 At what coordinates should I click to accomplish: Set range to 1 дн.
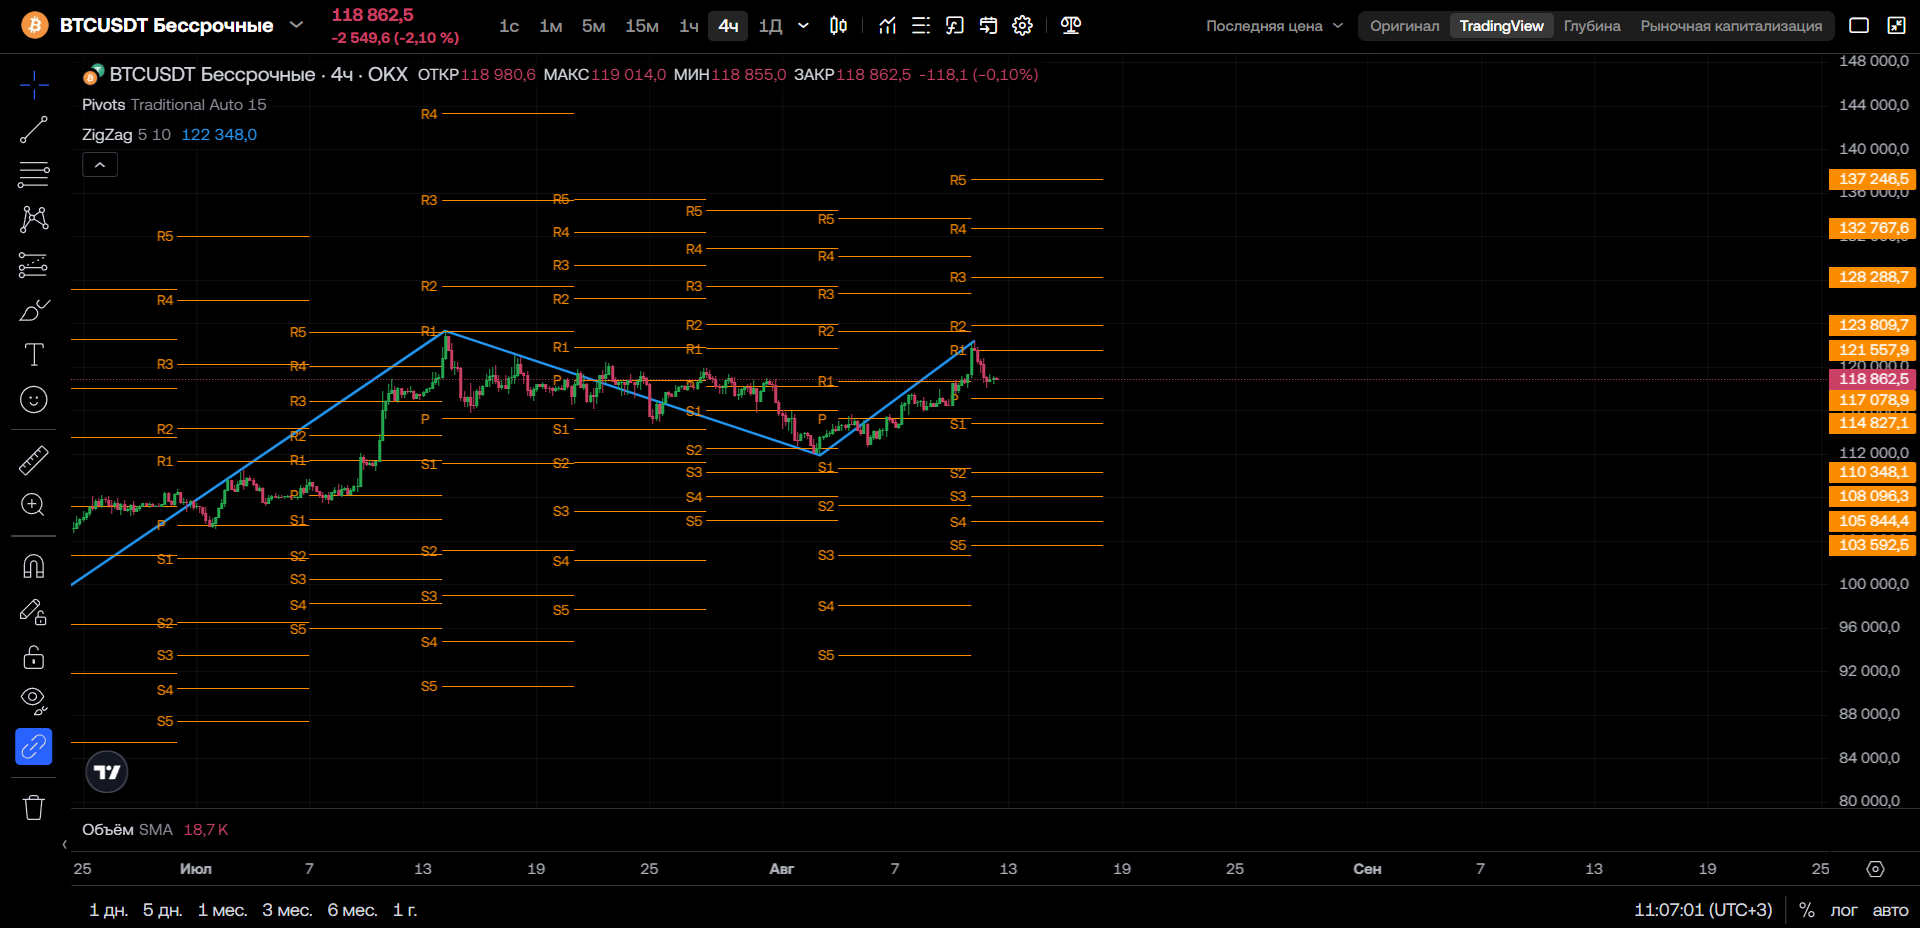click(108, 910)
